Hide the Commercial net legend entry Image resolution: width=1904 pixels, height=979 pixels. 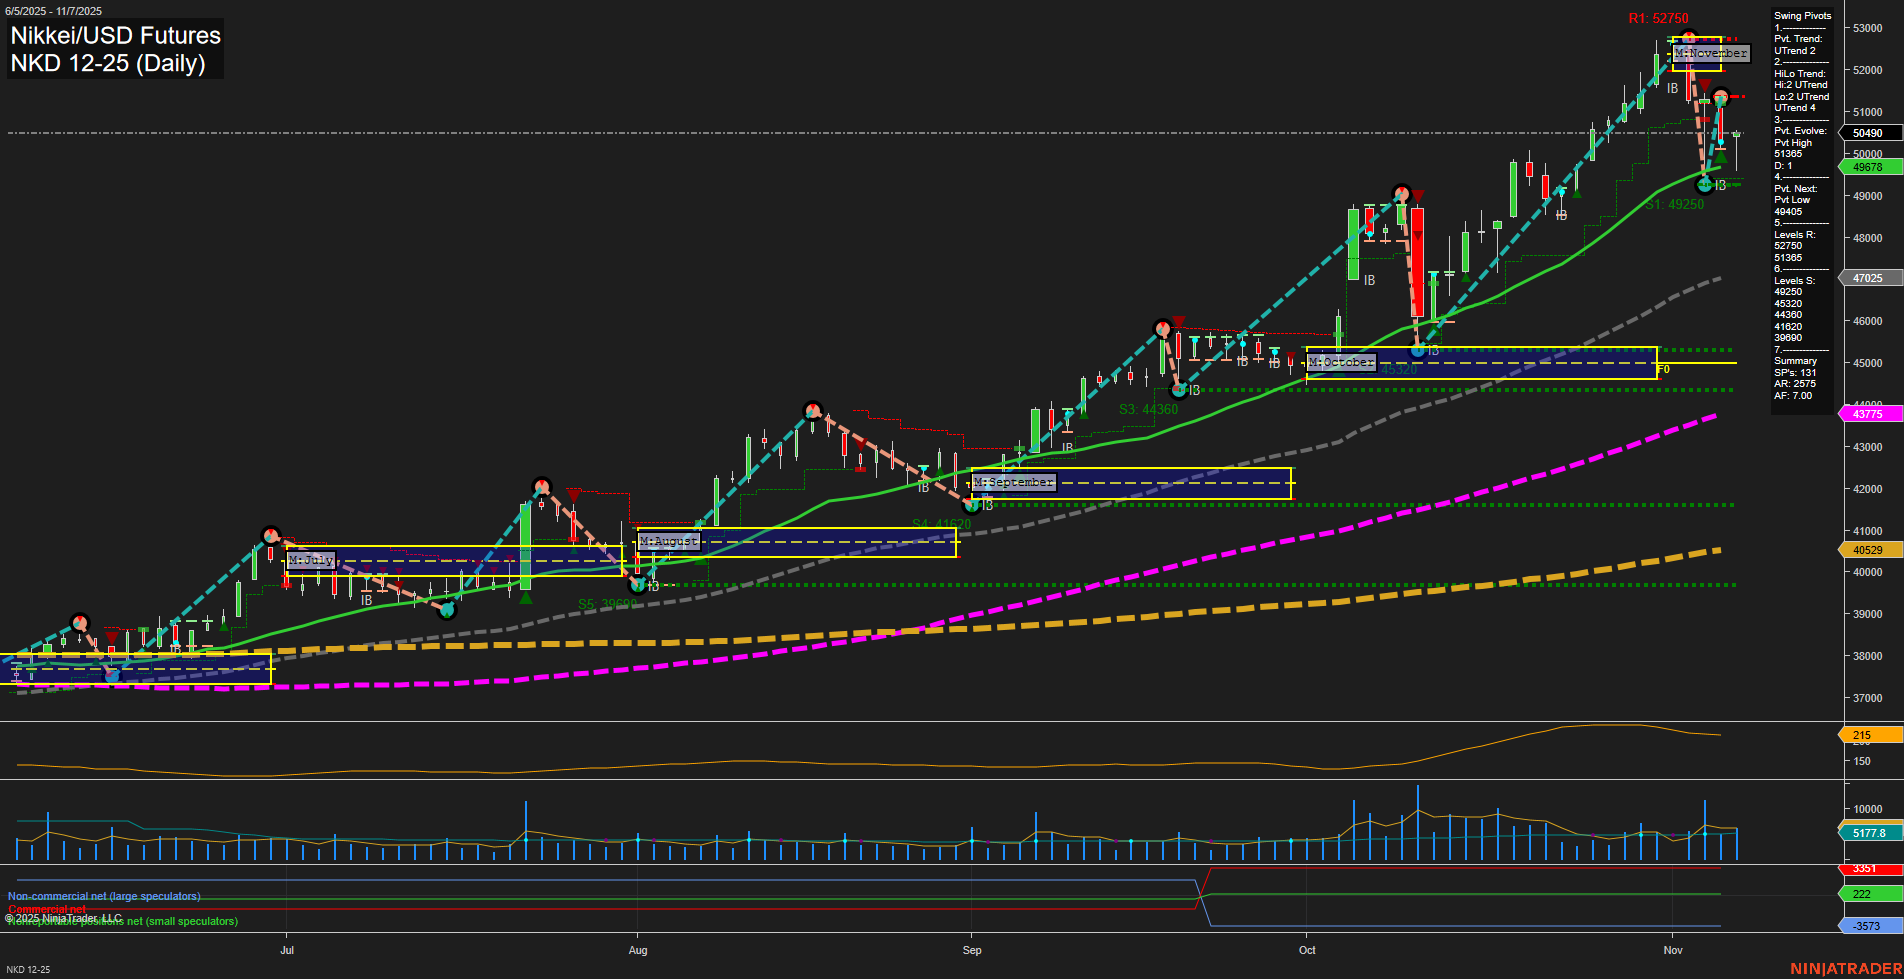click(x=47, y=909)
